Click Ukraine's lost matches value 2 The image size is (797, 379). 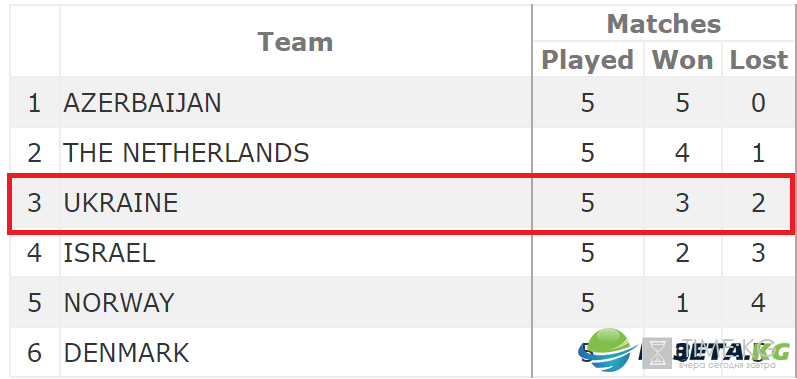coord(758,203)
